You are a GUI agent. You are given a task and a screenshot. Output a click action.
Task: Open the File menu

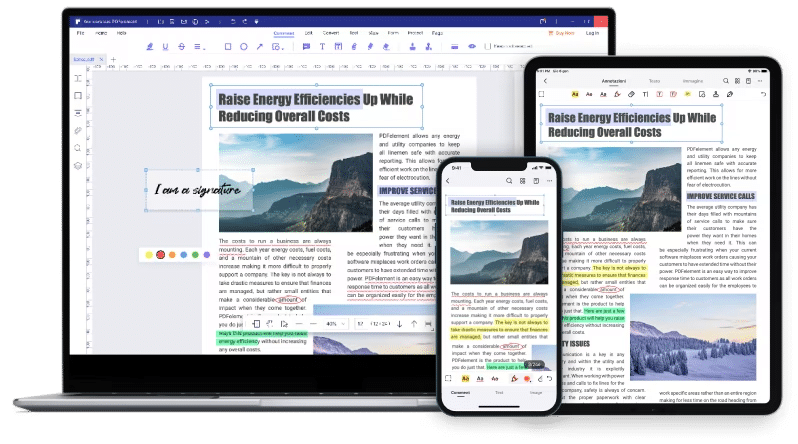point(79,33)
